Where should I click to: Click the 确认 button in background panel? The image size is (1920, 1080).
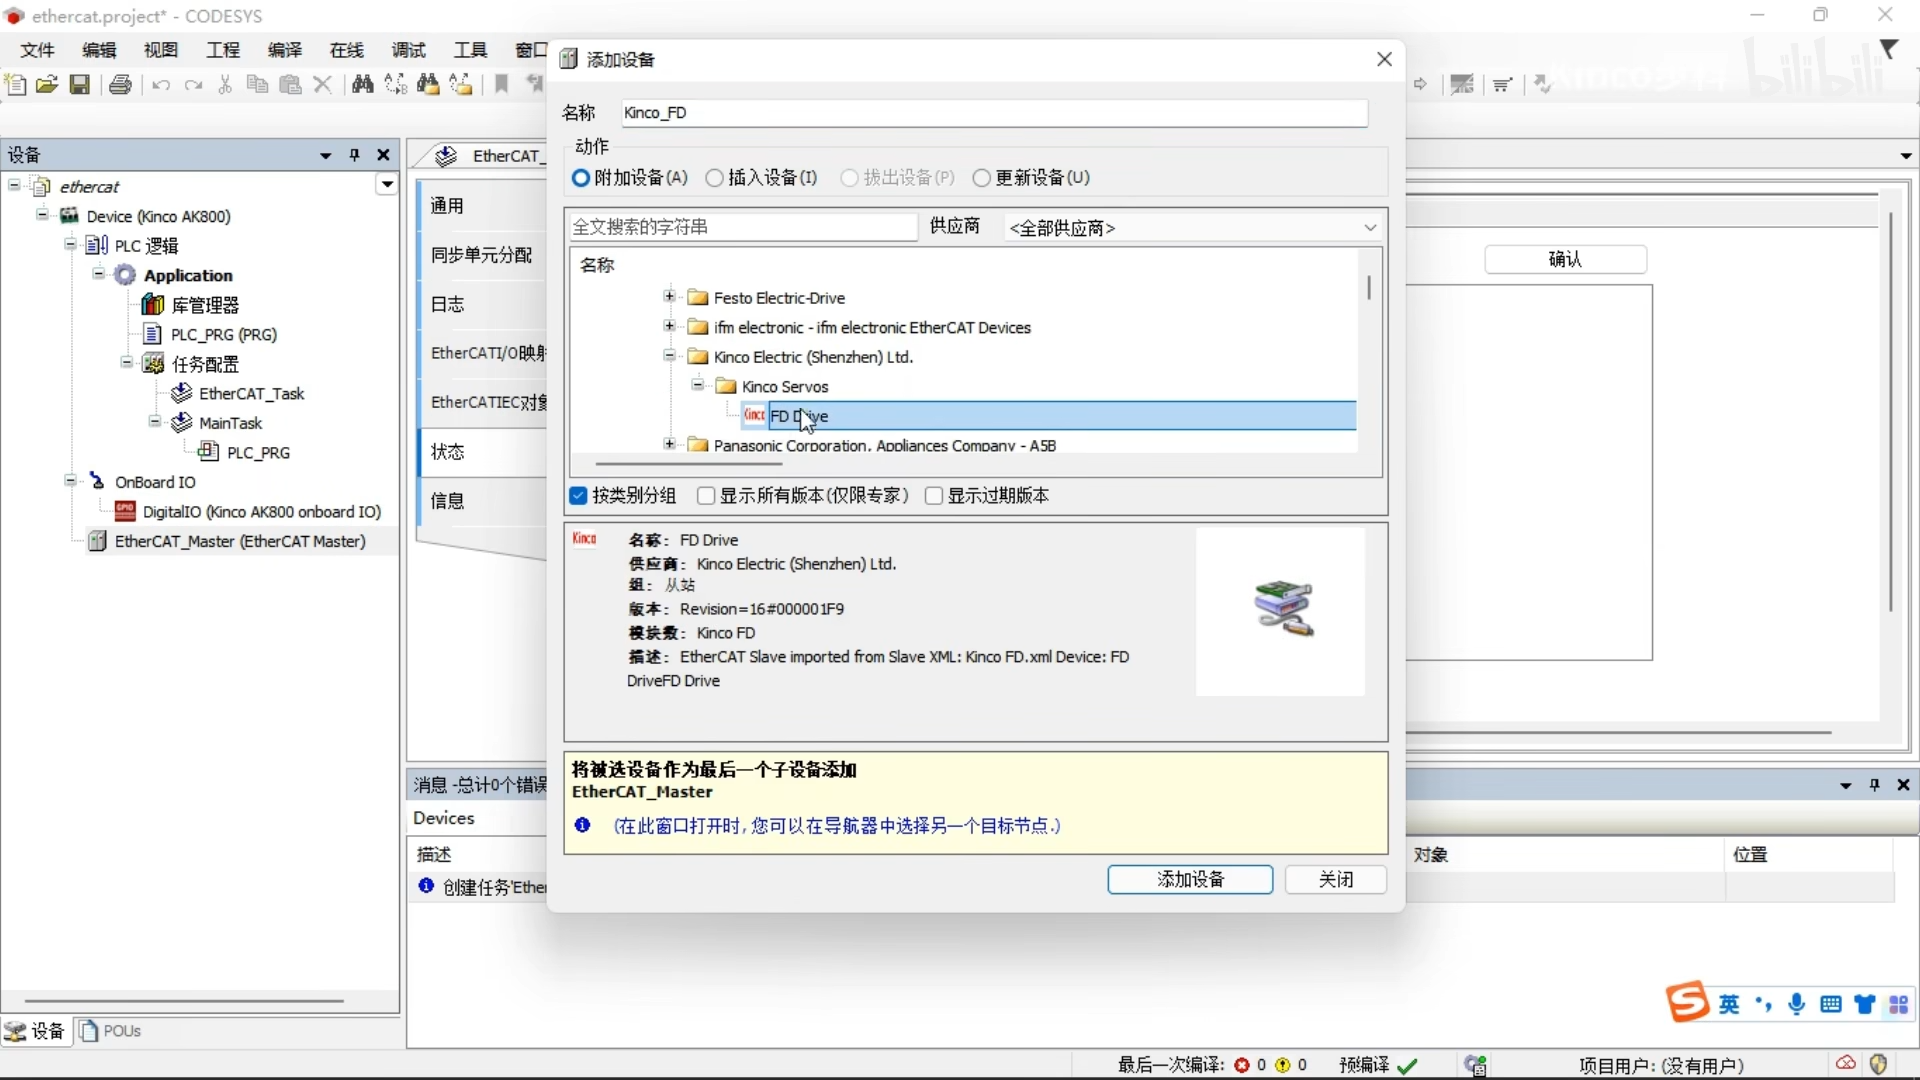[1565, 260]
